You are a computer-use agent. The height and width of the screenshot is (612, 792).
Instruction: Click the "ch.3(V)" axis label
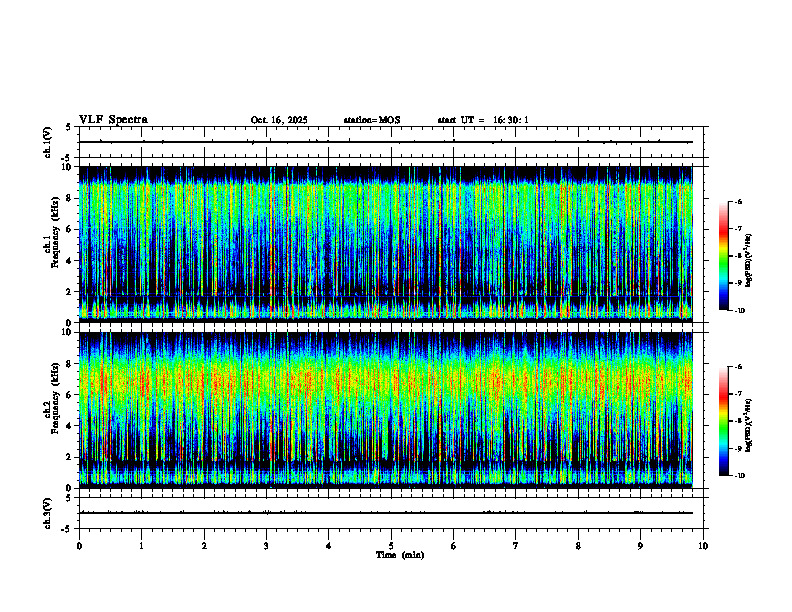[47, 513]
